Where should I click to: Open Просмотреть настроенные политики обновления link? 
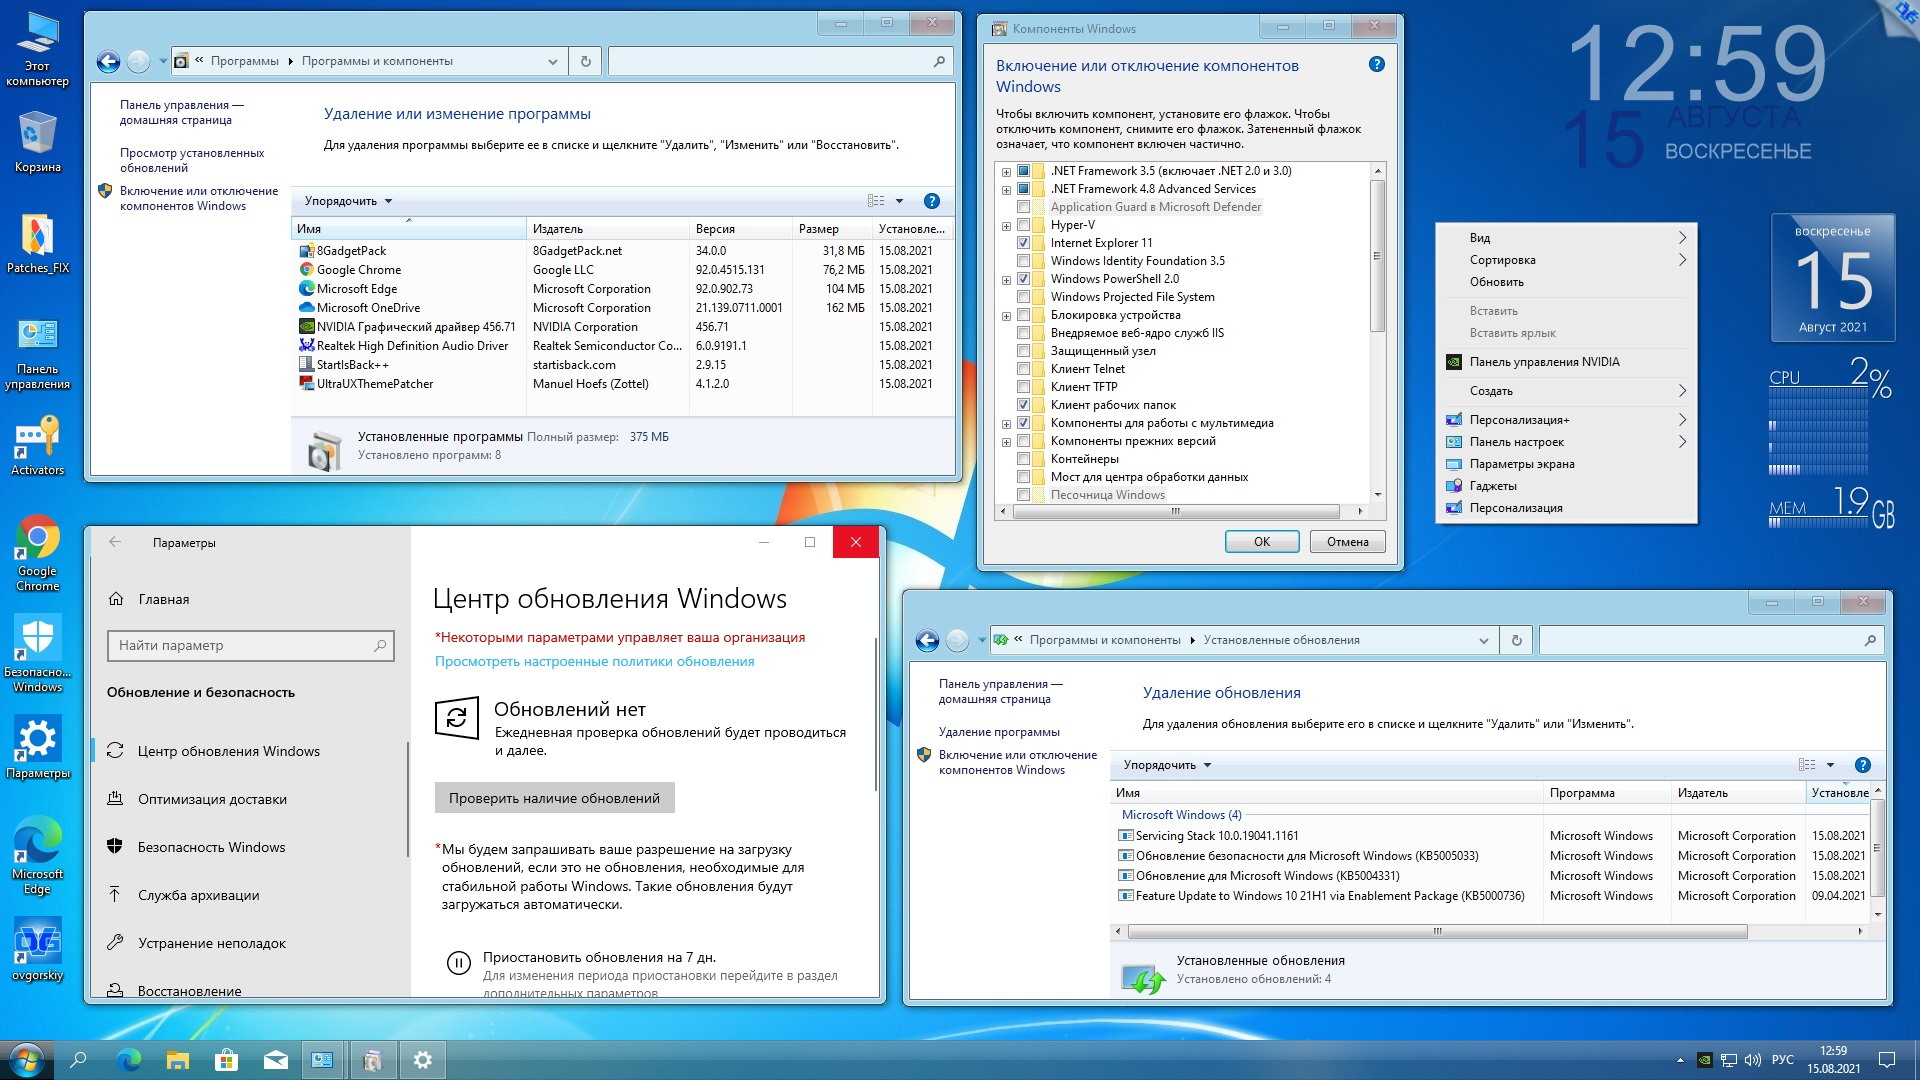pyautogui.click(x=594, y=661)
